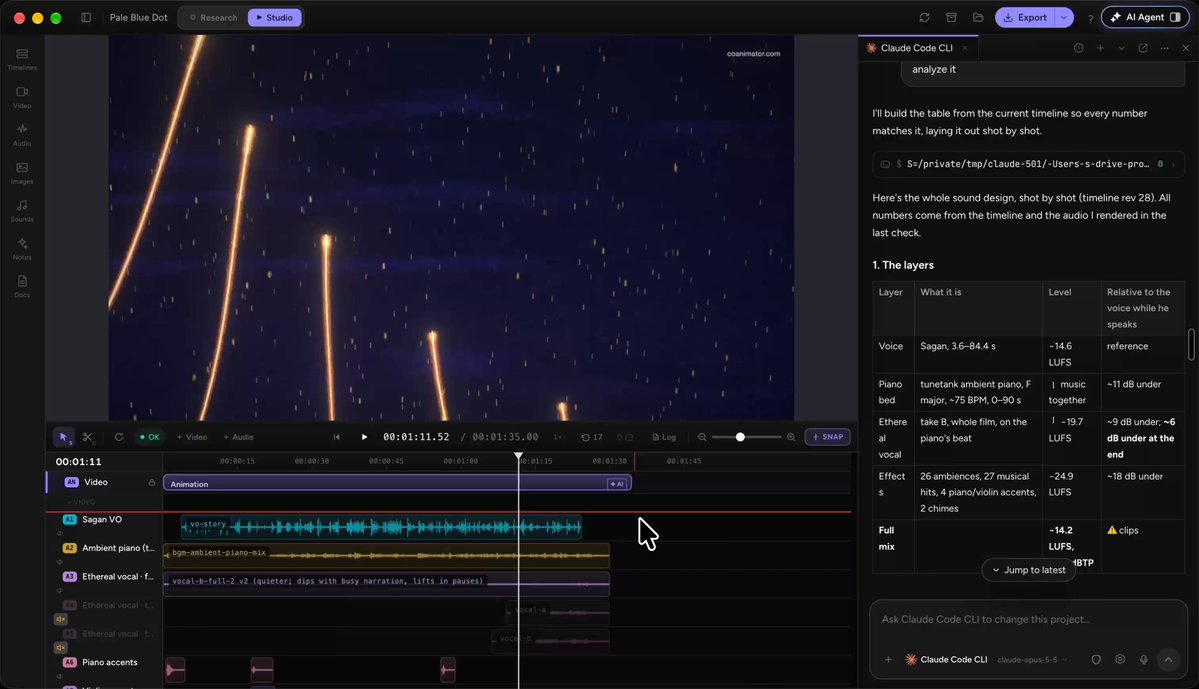The width and height of the screenshot is (1199, 689).
Task: Add attachment with plus in chat input
Action: pos(888,659)
